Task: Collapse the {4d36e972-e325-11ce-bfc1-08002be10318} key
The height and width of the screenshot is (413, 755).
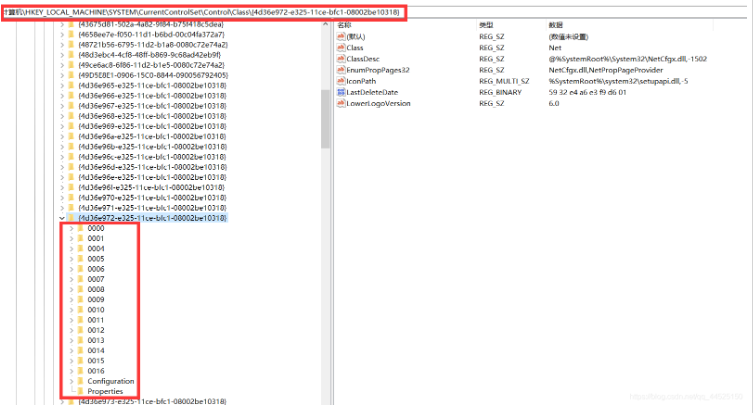Action: click(x=62, y=218)
